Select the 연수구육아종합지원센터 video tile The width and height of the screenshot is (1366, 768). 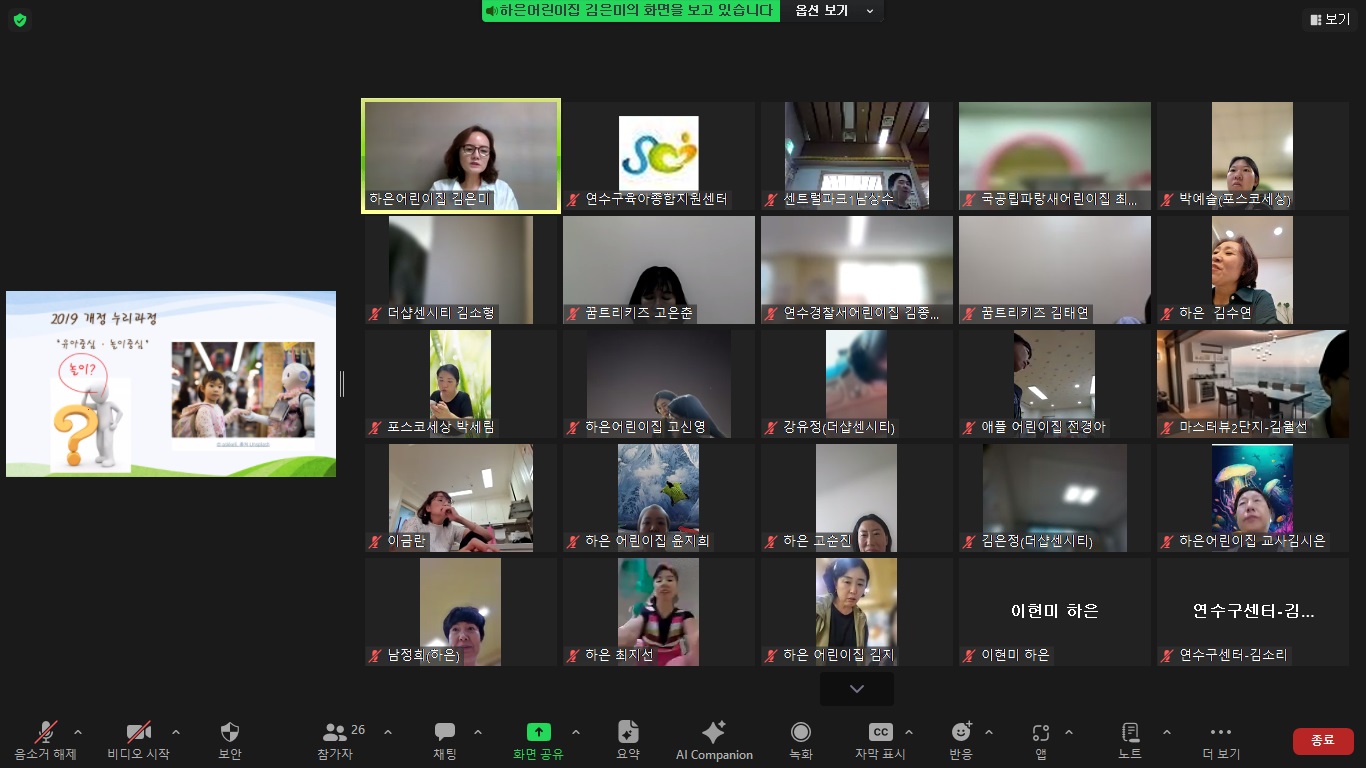pos(659,156)
